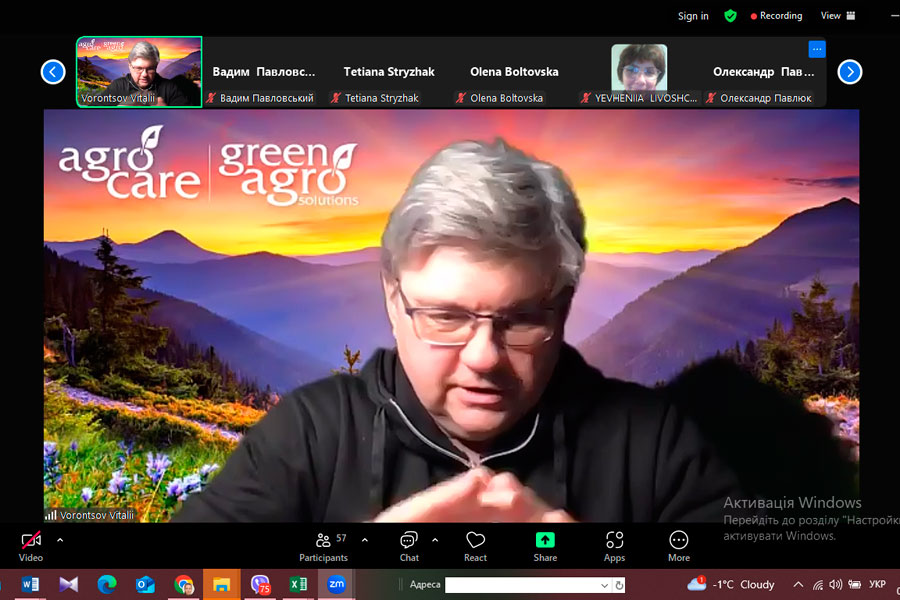
Task: Open the View layout menu
Action: (x=837, y=16)
